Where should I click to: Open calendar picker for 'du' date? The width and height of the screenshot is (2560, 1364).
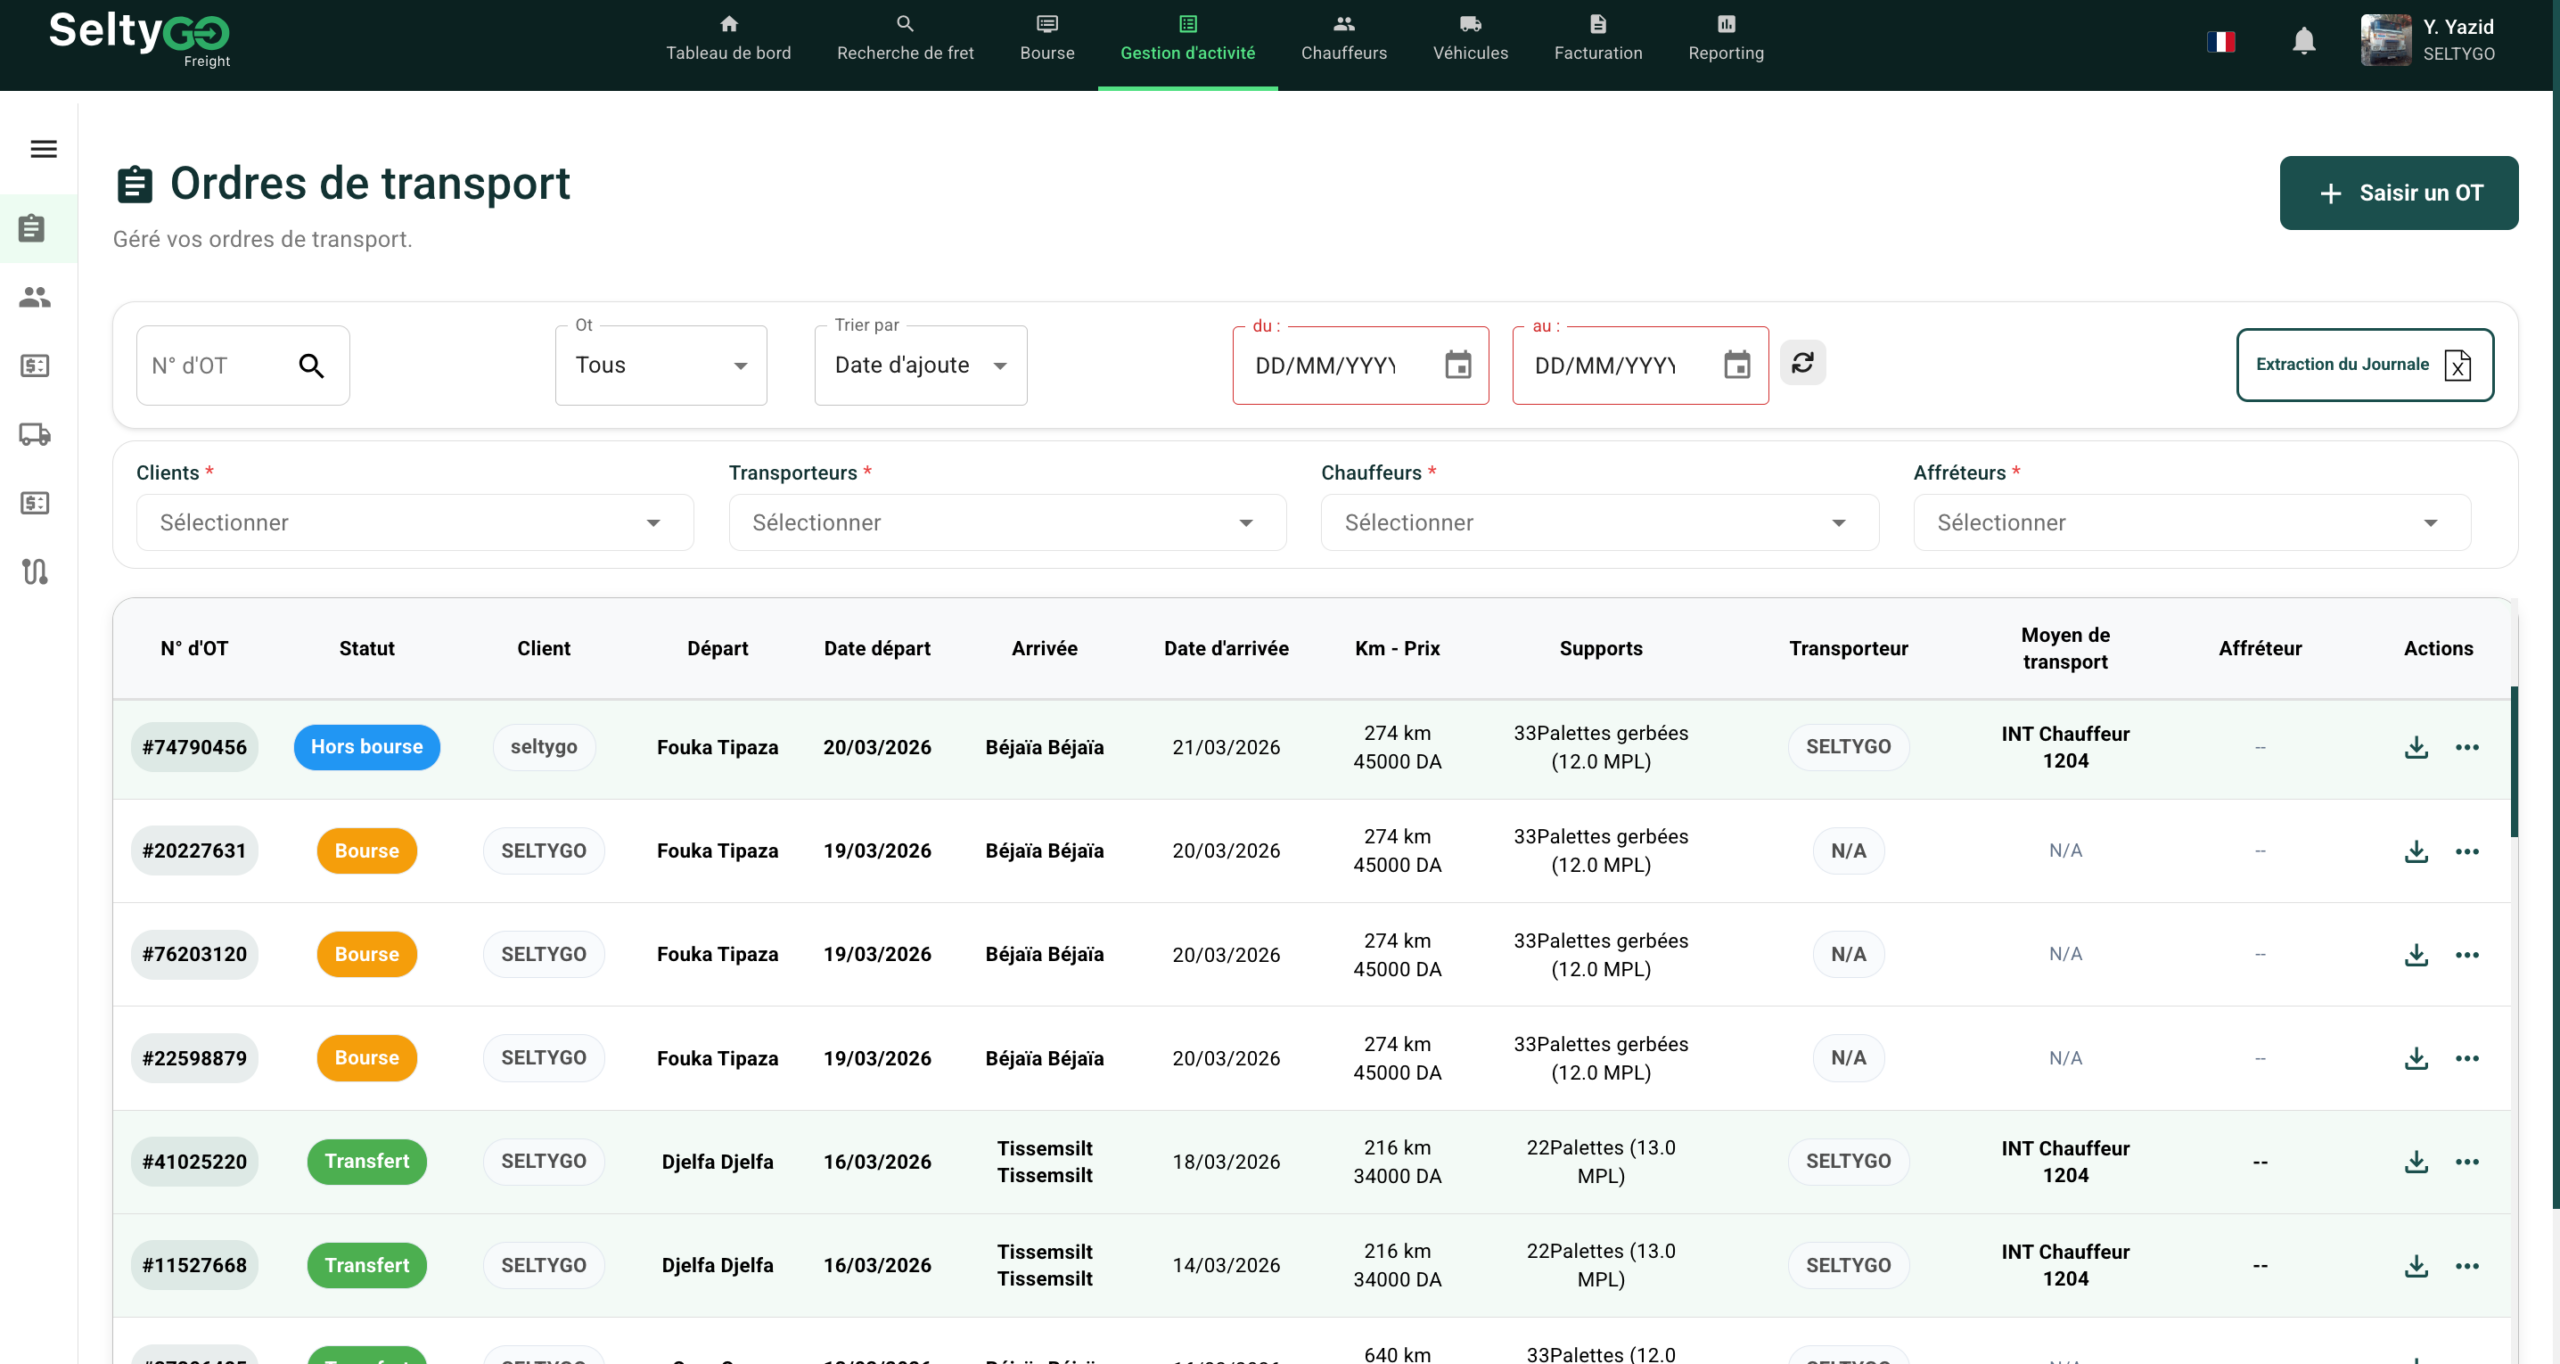tap(1457, 365)
